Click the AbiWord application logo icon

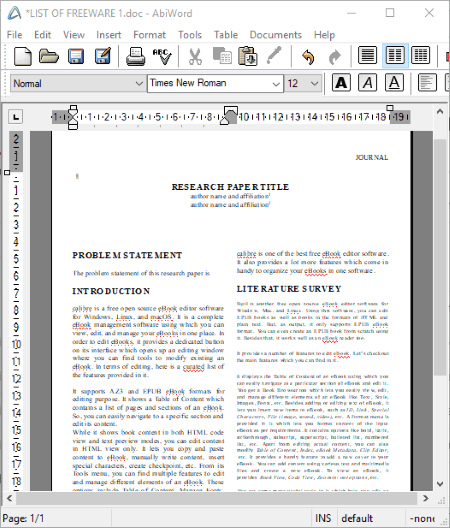[15, 13]
